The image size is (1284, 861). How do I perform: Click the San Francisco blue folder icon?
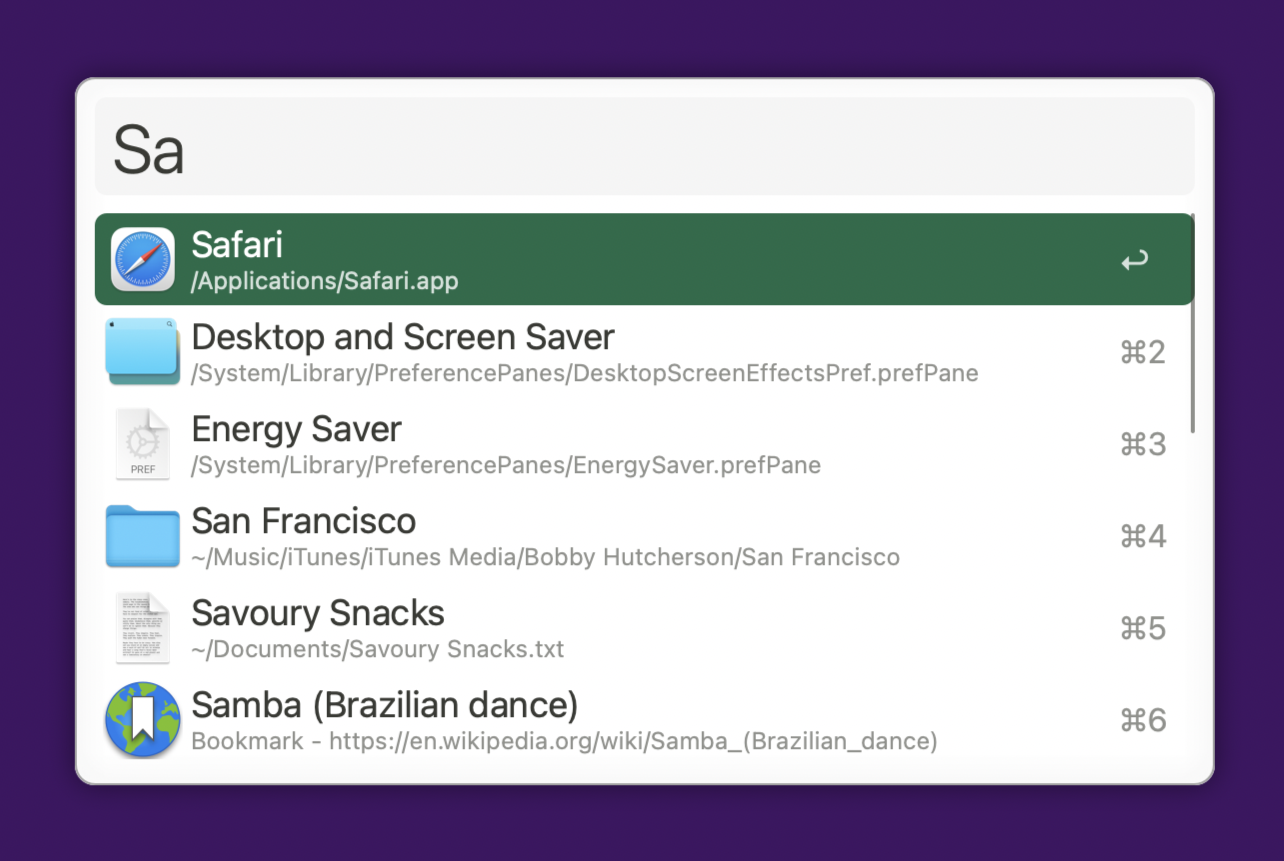(x=142, y=535)
